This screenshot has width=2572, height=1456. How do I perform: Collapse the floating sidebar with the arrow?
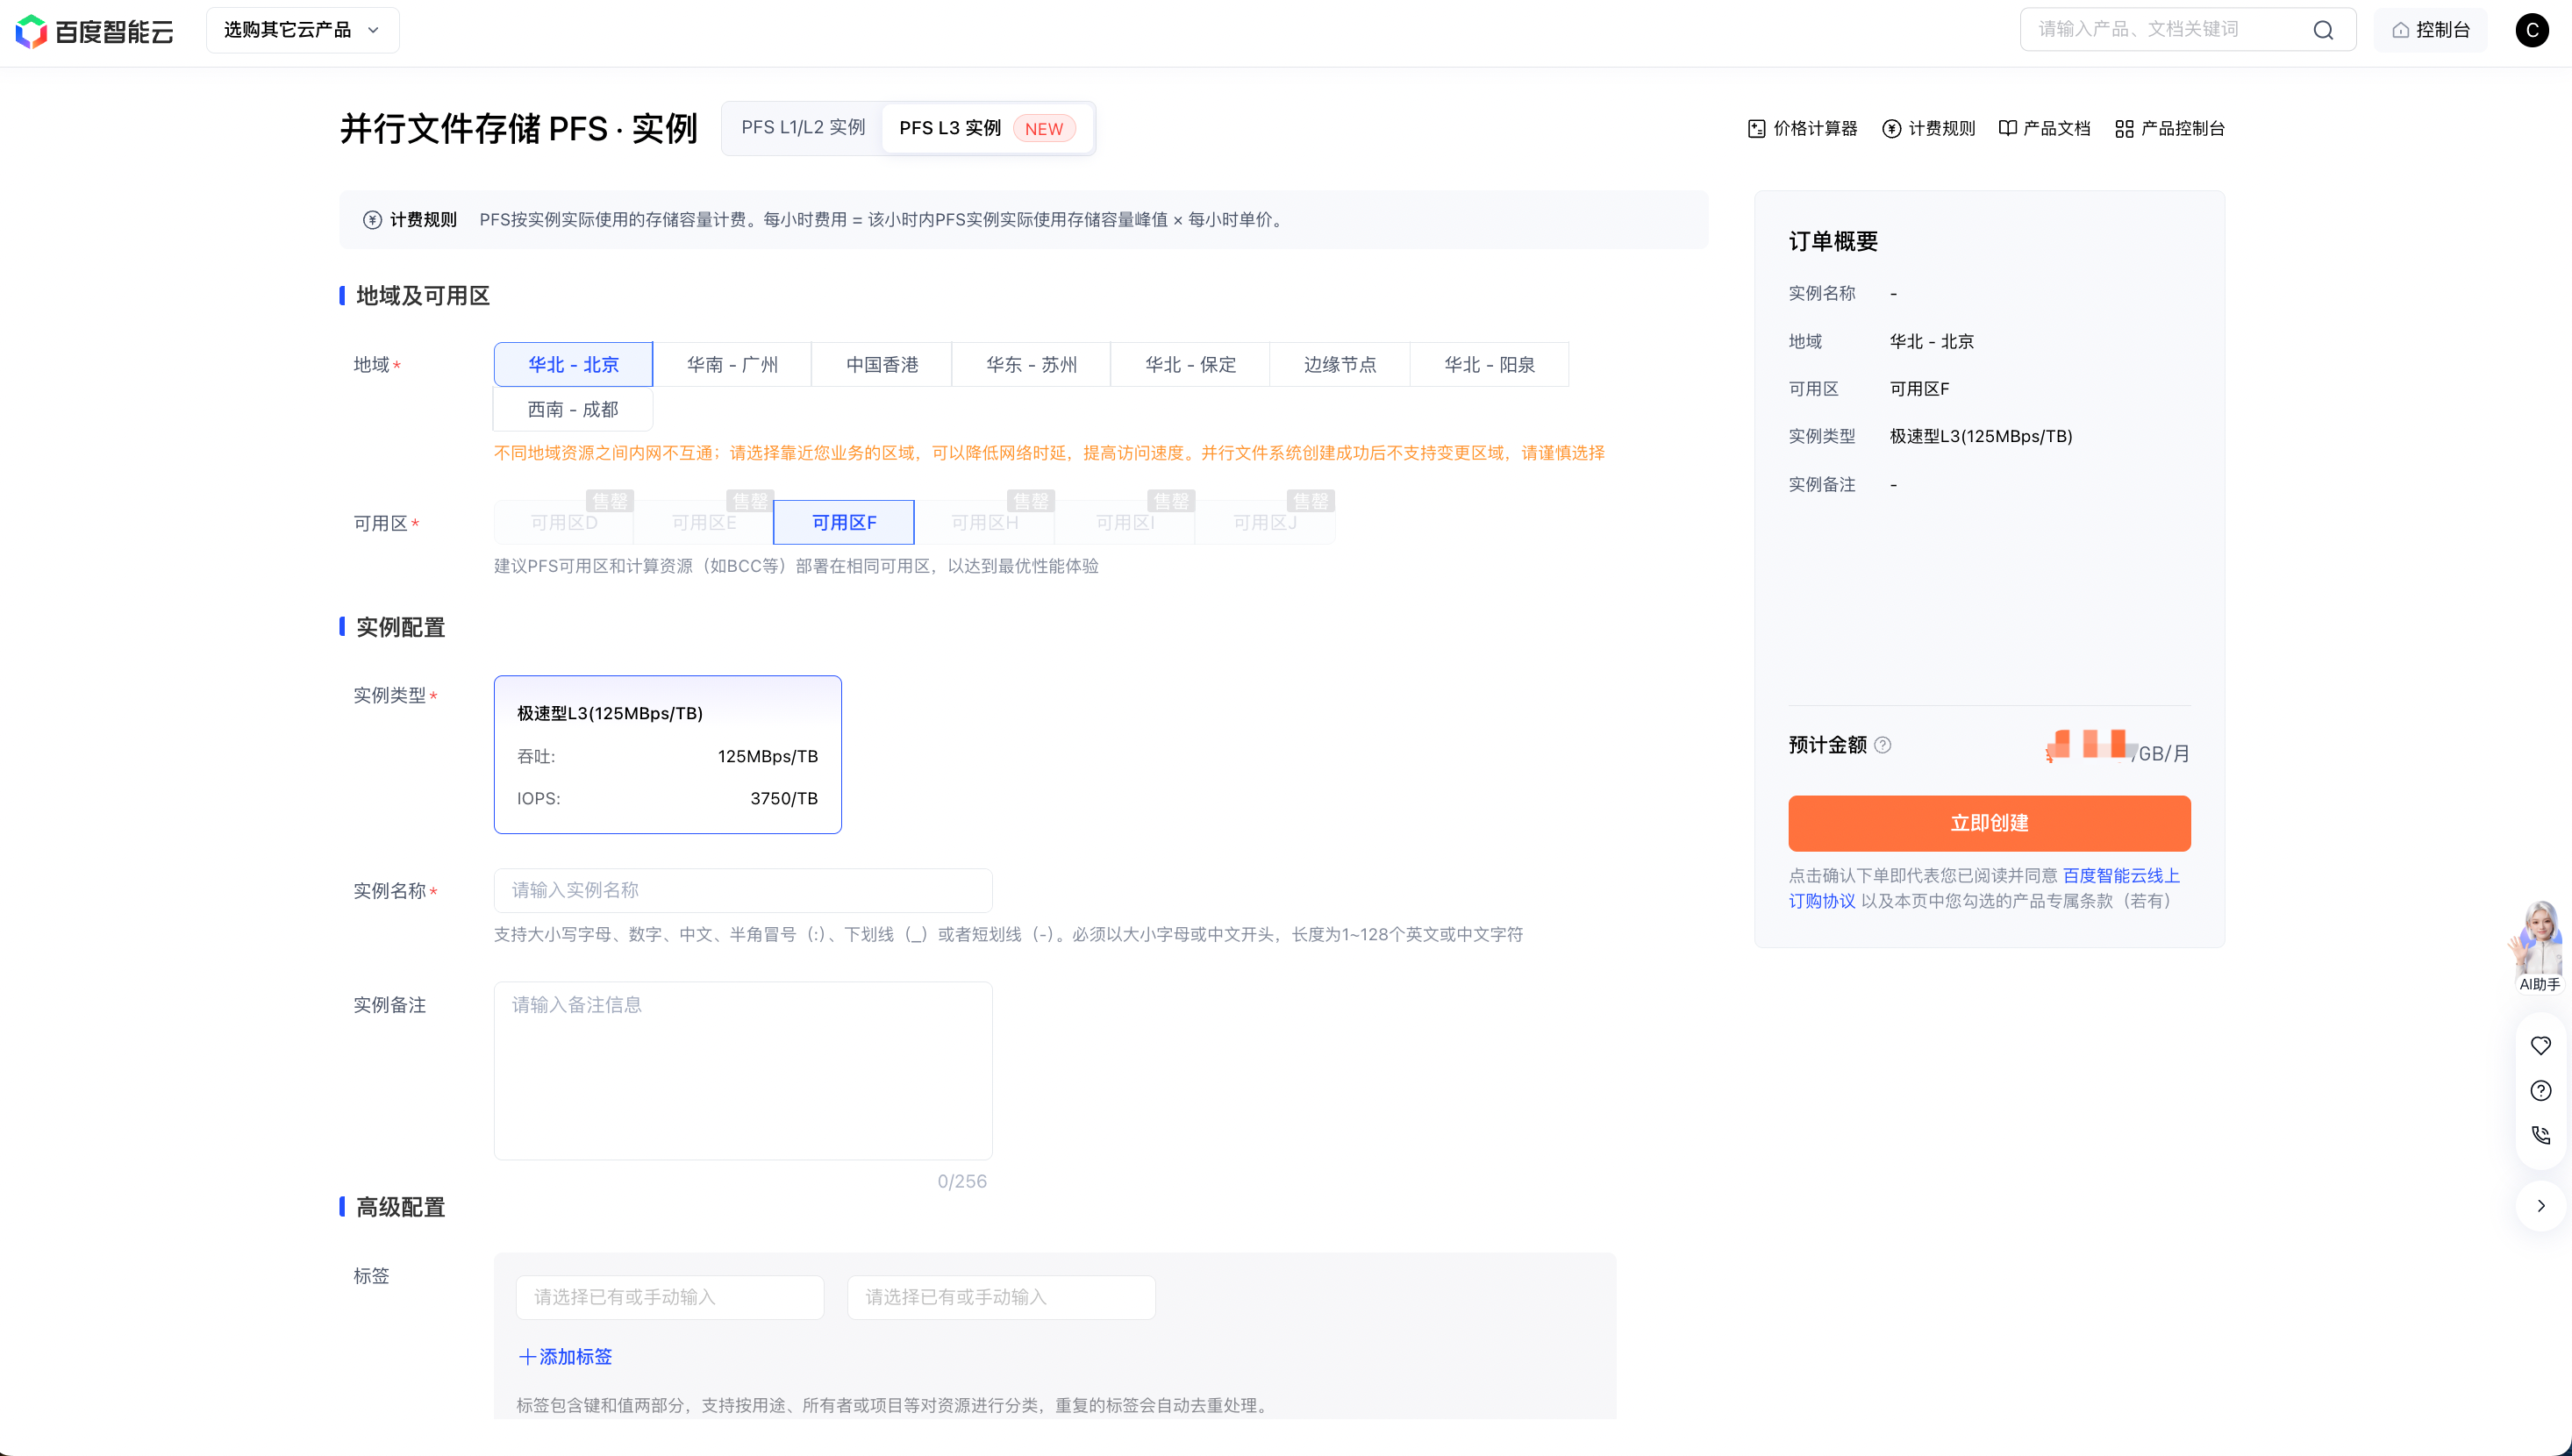click(2540, 1205)
